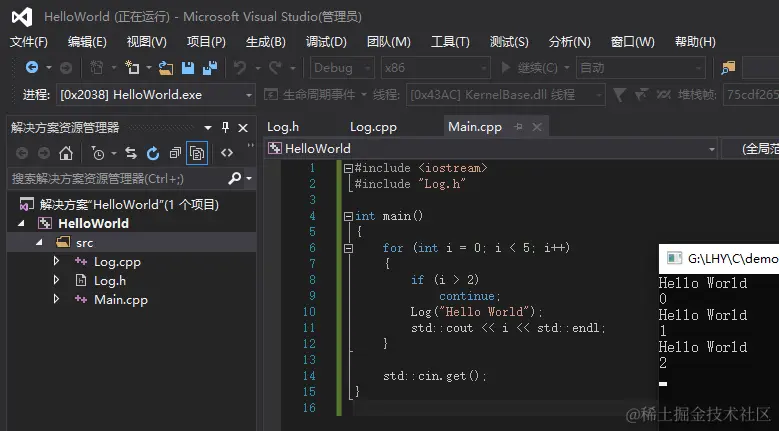Toggle Show All Files in Solution Explorer

click(x=197, y=153)
